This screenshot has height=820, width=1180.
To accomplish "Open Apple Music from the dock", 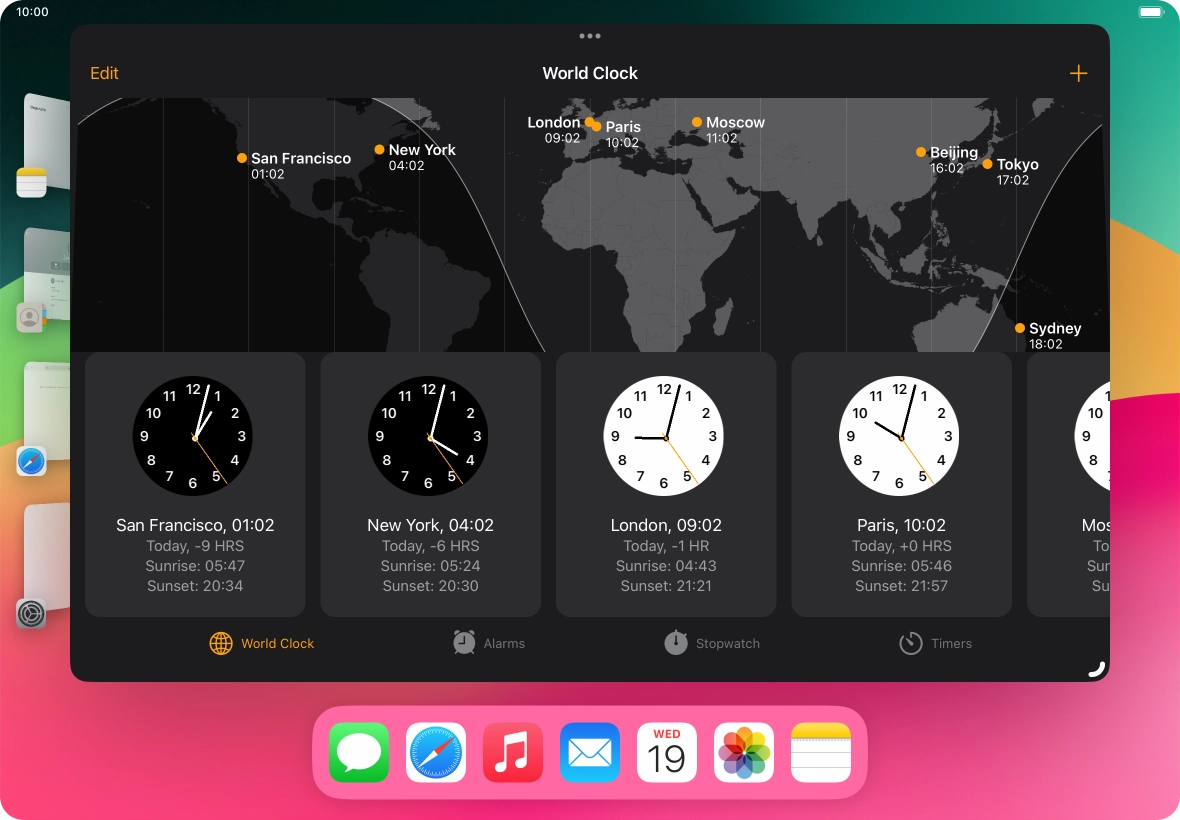I will coord(513,753).
